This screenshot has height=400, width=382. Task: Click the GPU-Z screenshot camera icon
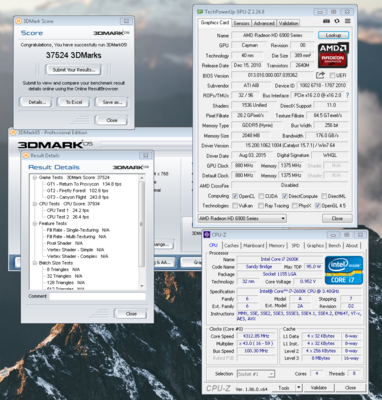(326, 21)
